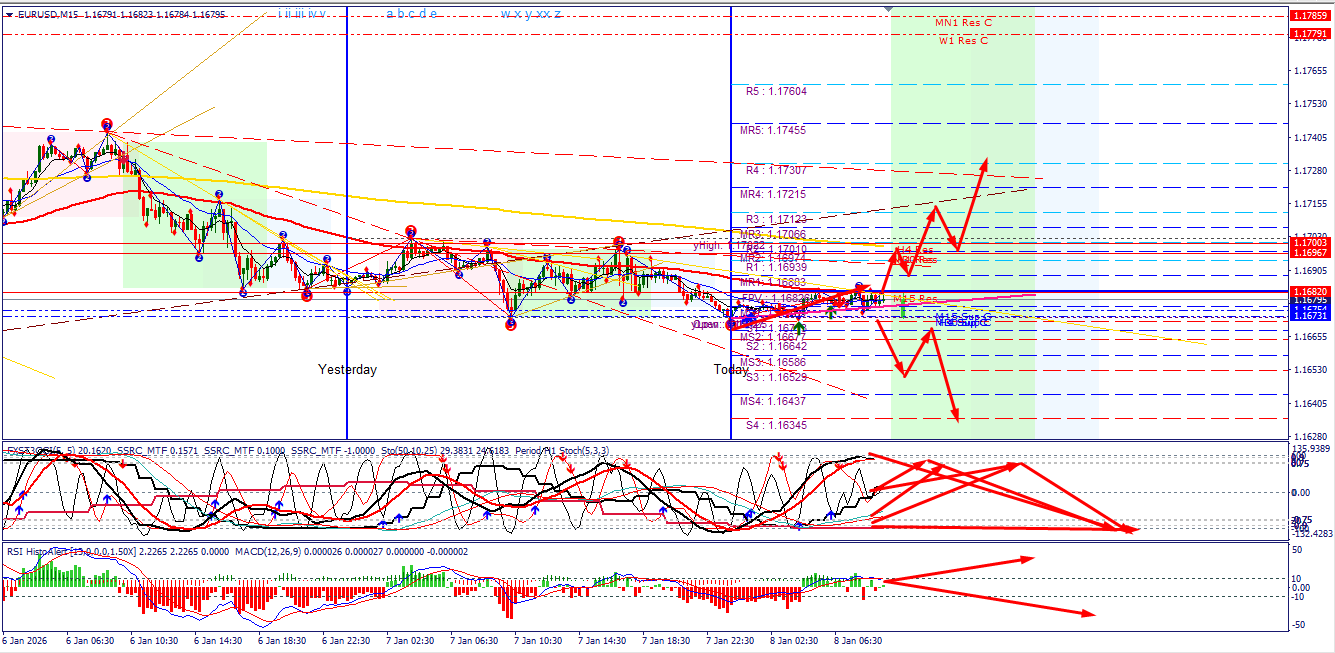1335x653 pixels.
Task: Click 1.17530 on the price scale
Action: point(1310,104)
